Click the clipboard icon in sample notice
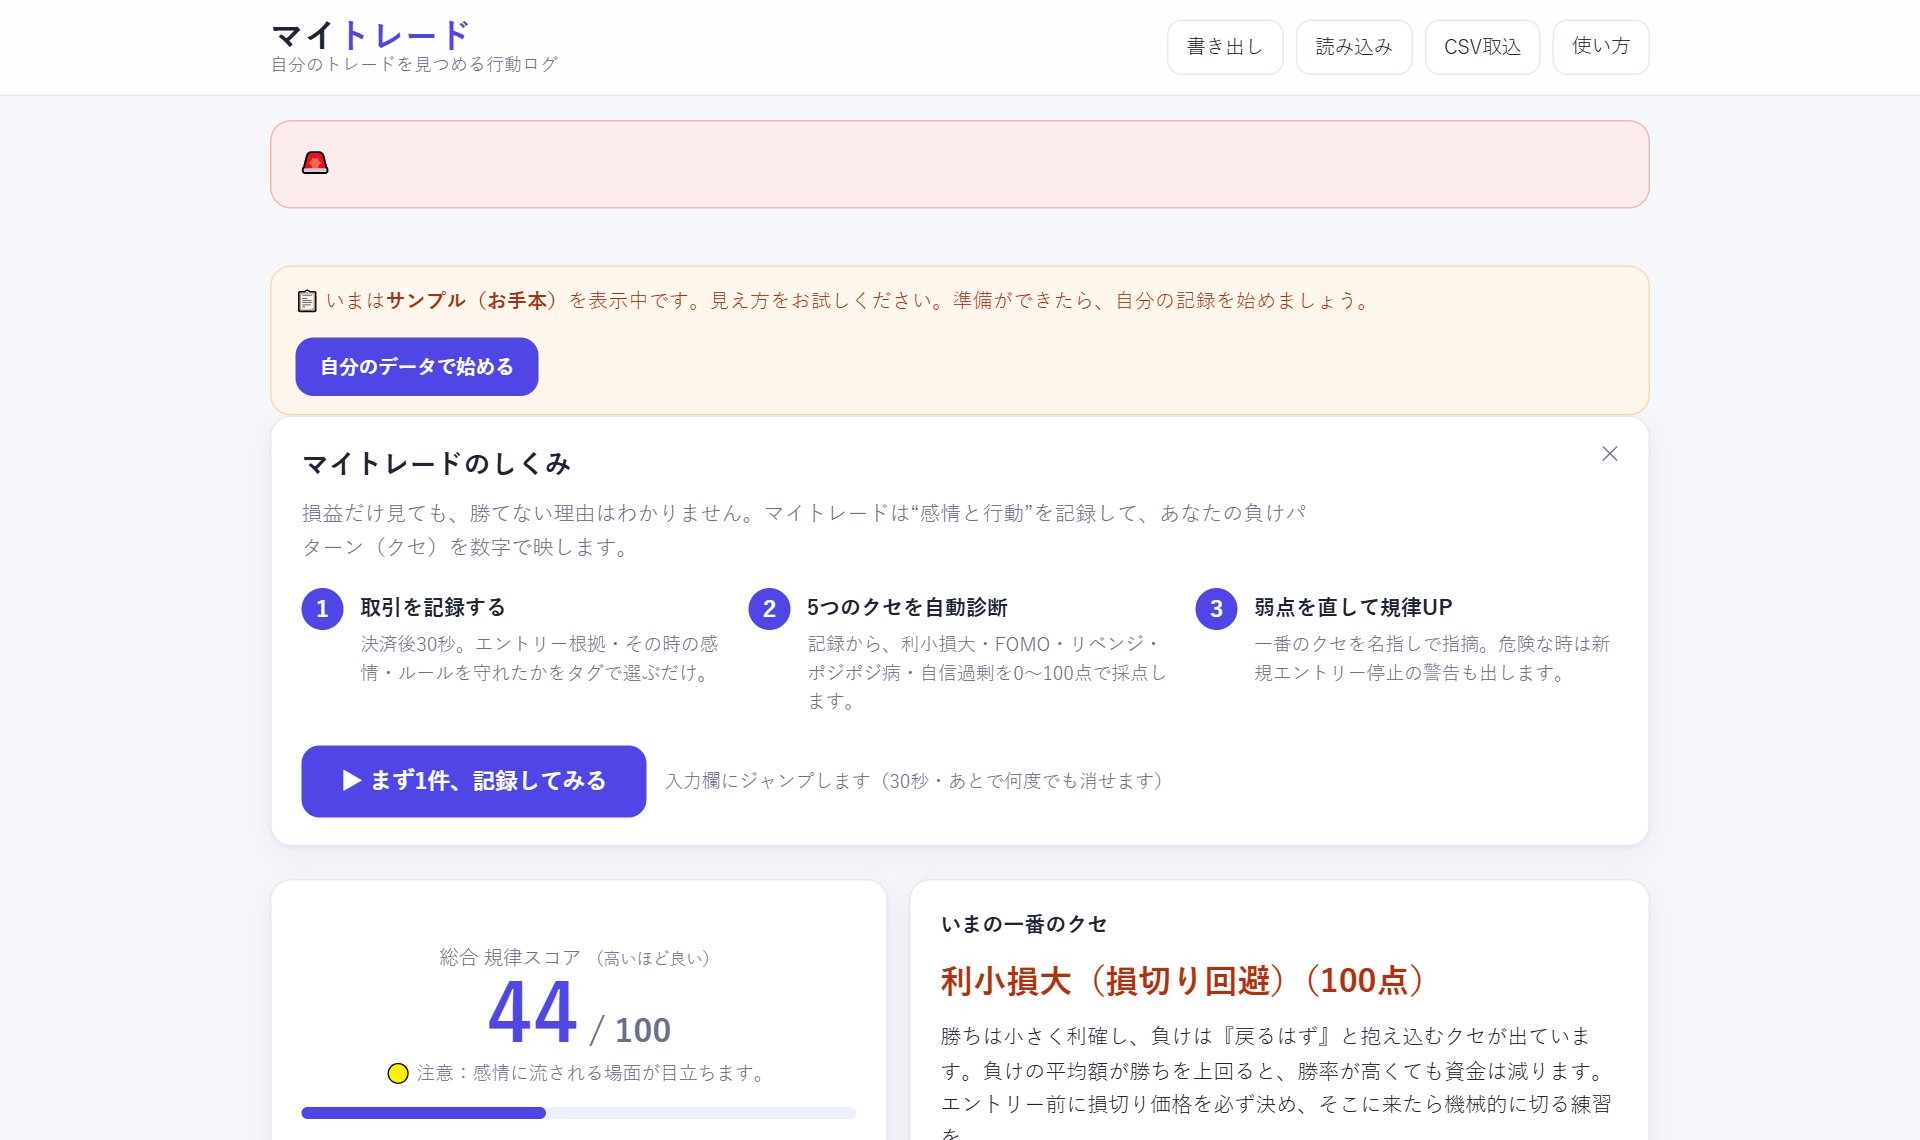Screen dimensions: 1920x1140 coord(307,300)
